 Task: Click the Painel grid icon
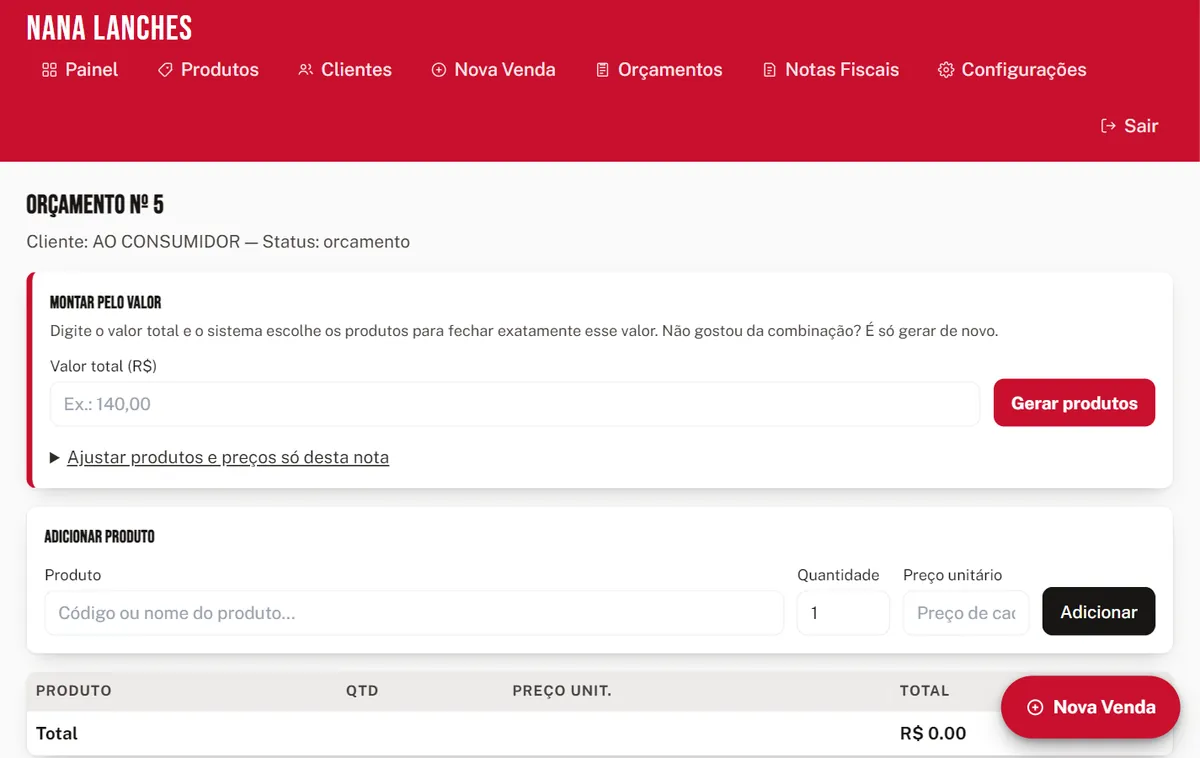[49, 70]
